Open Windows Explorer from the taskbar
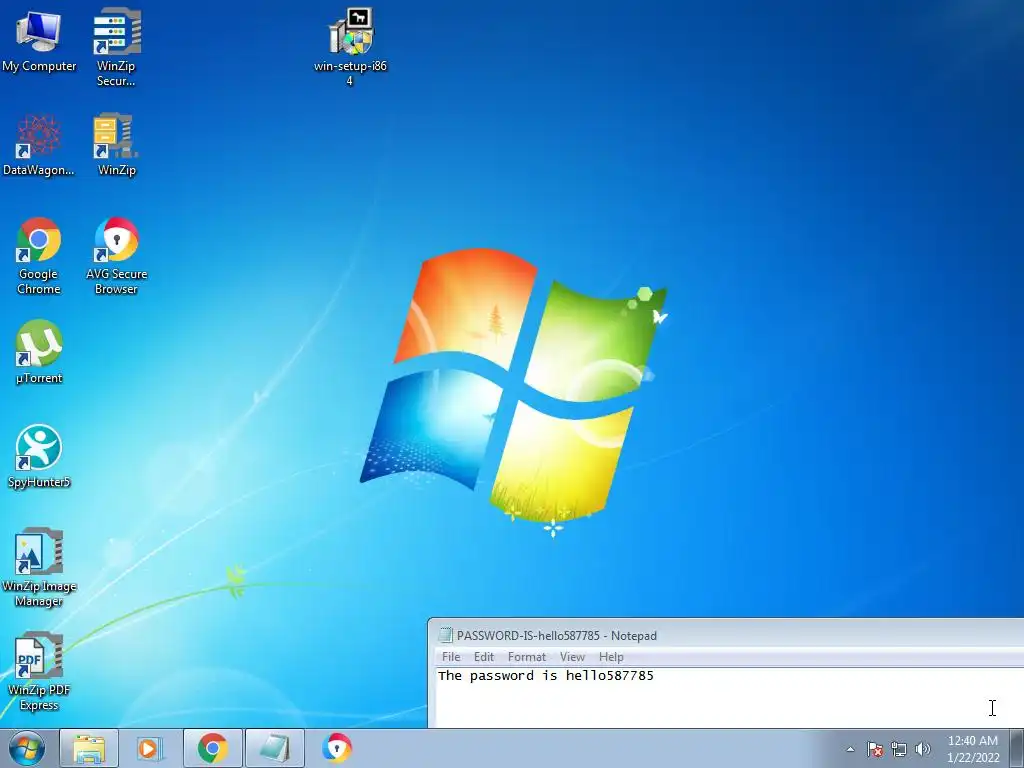Screen dimensions: 1024x768 pyautogui.click(x=89, y=748)
